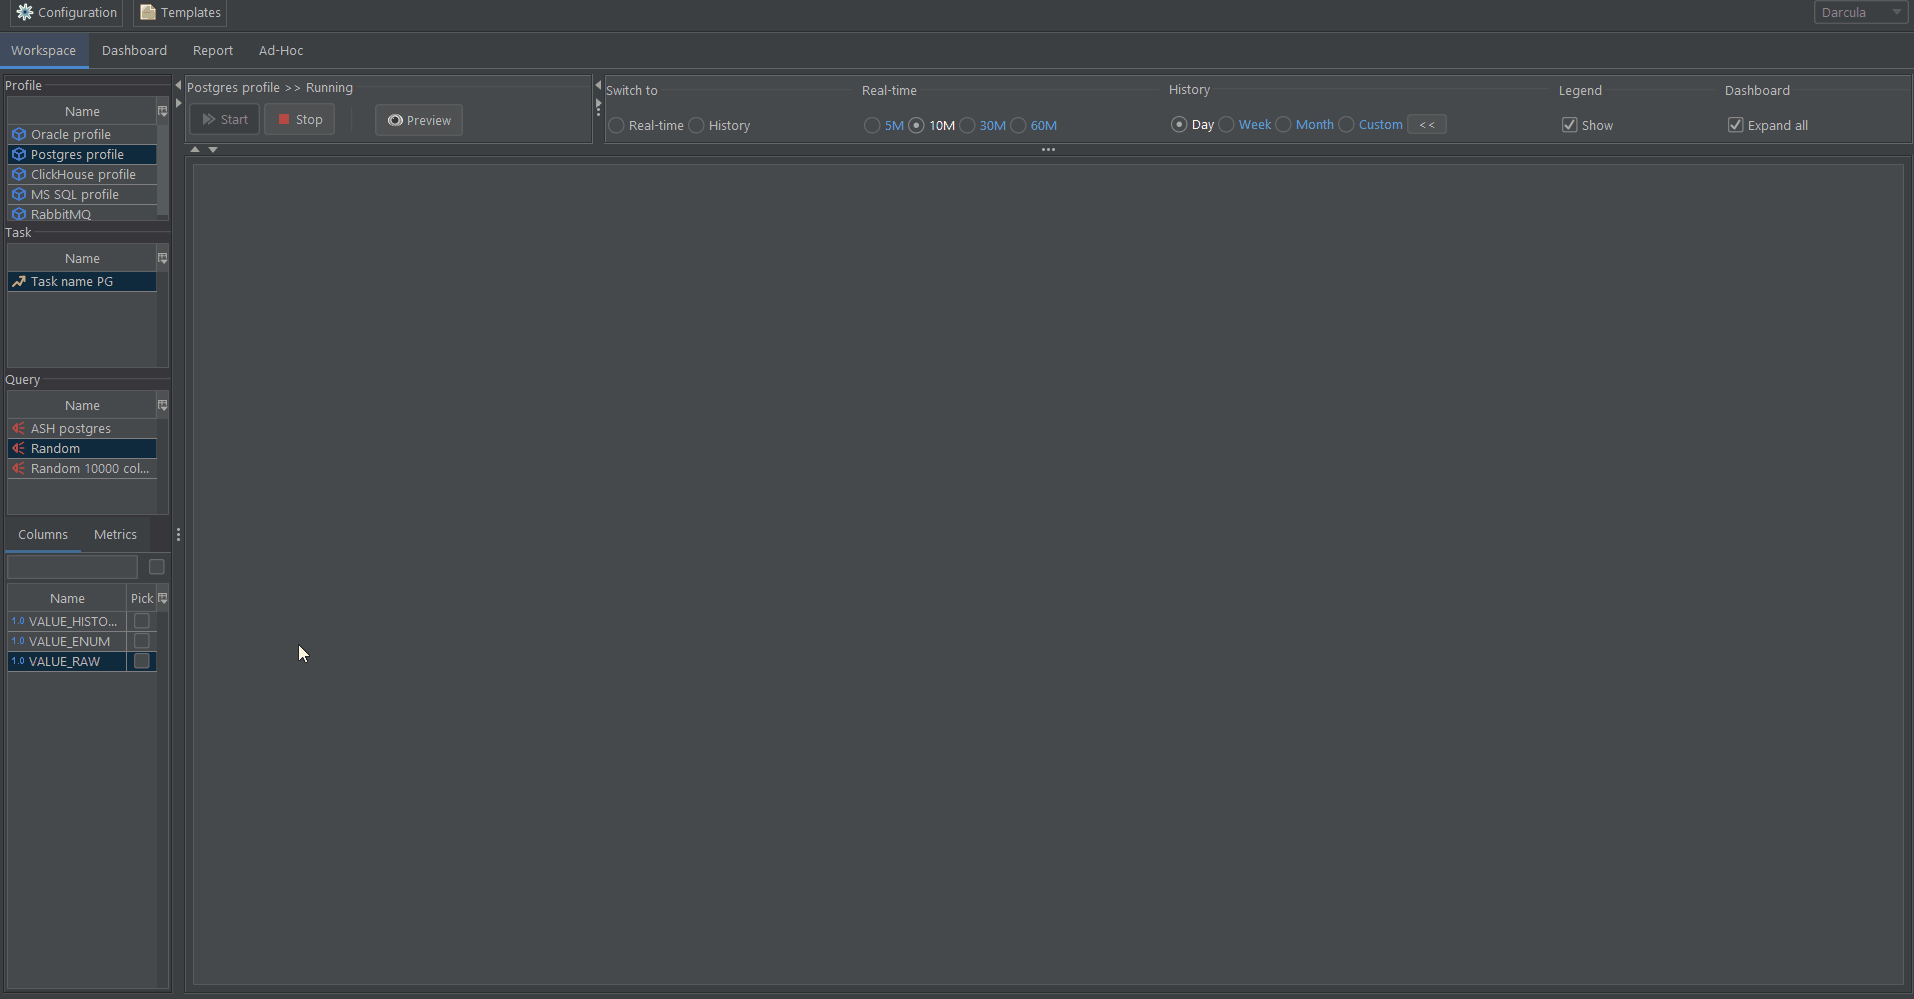Click the RabbitMQ cube icon
Screen dimensions: 1914x999
(19, 214)
